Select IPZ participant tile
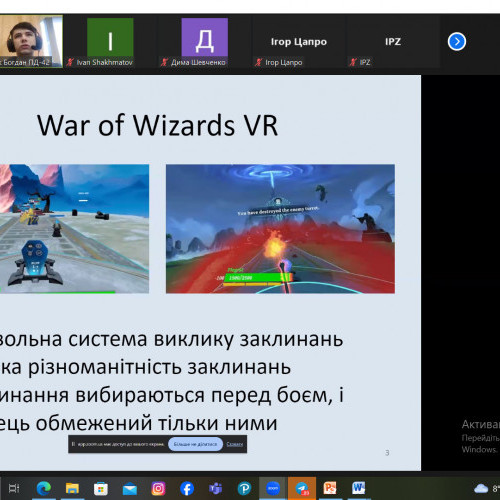Screen dimensions: 500x500 [393, 41]
